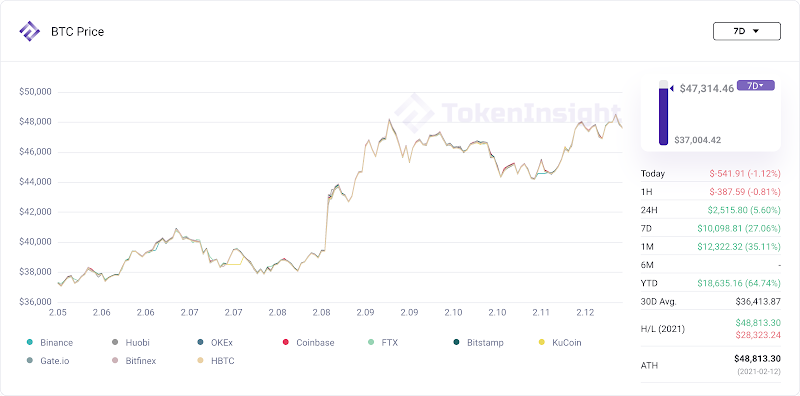Image resolution: width=800 pixels, height=396 pixels.
Task: Hide the OKEx price line
Action: 200,342
